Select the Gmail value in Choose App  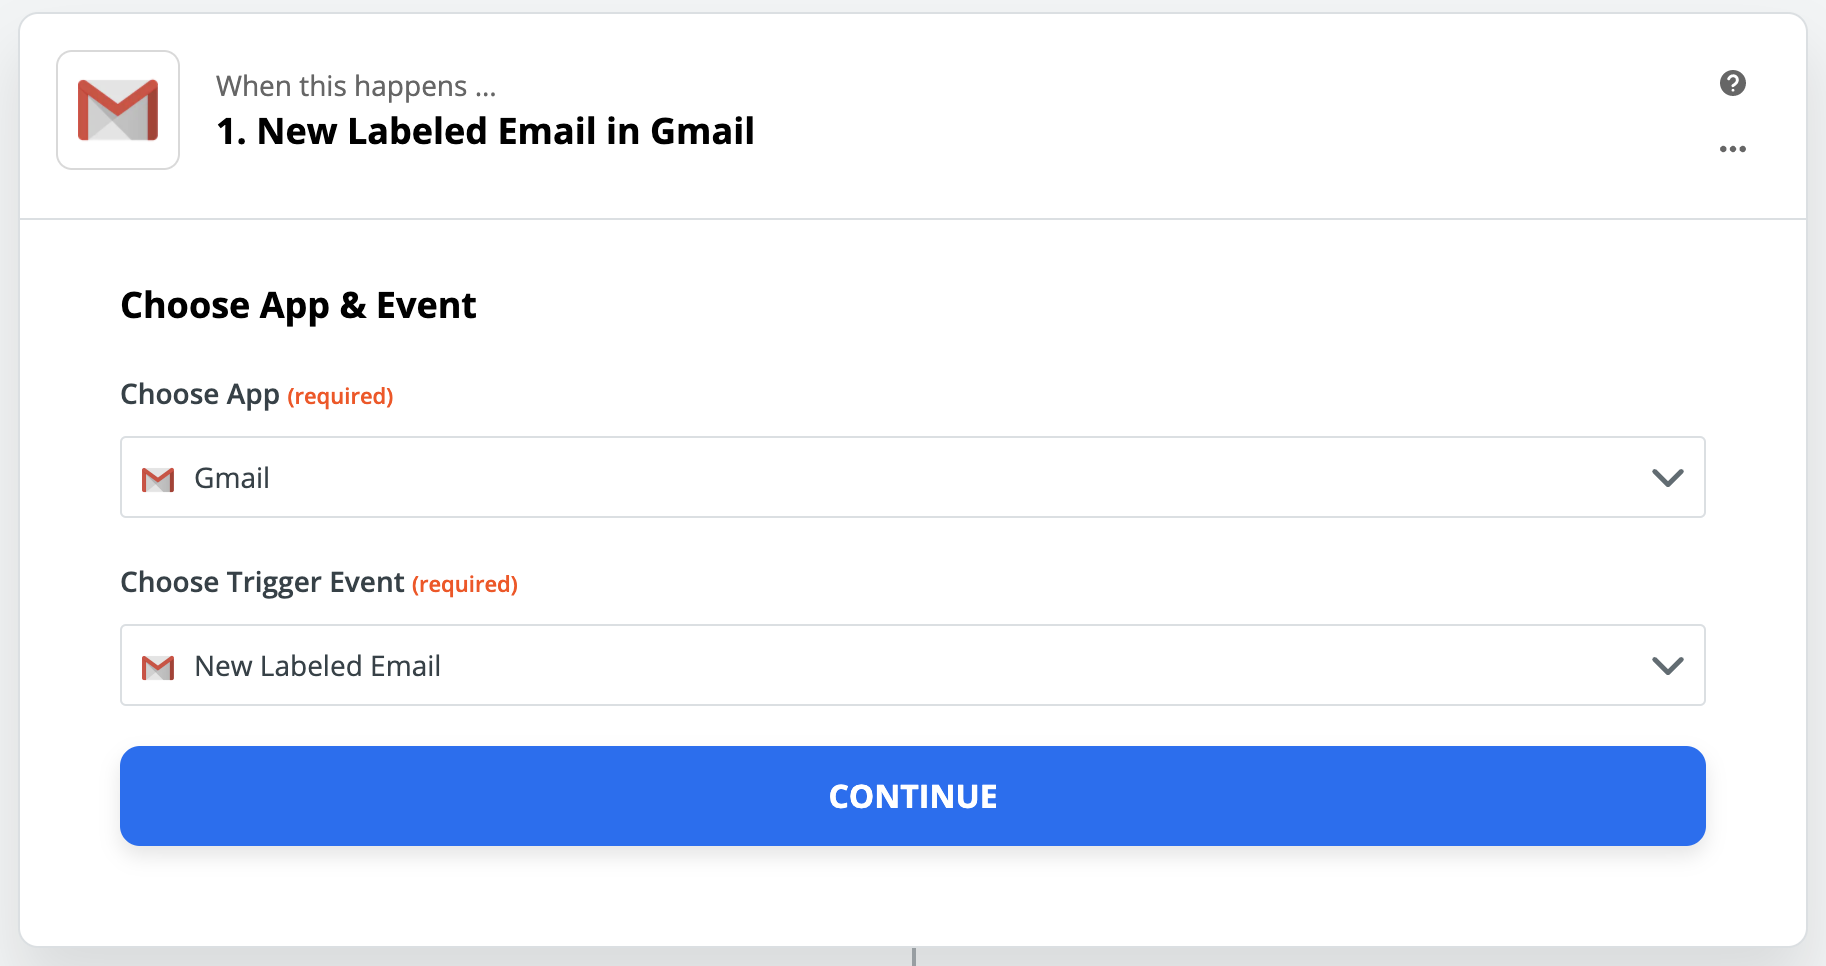231,478
